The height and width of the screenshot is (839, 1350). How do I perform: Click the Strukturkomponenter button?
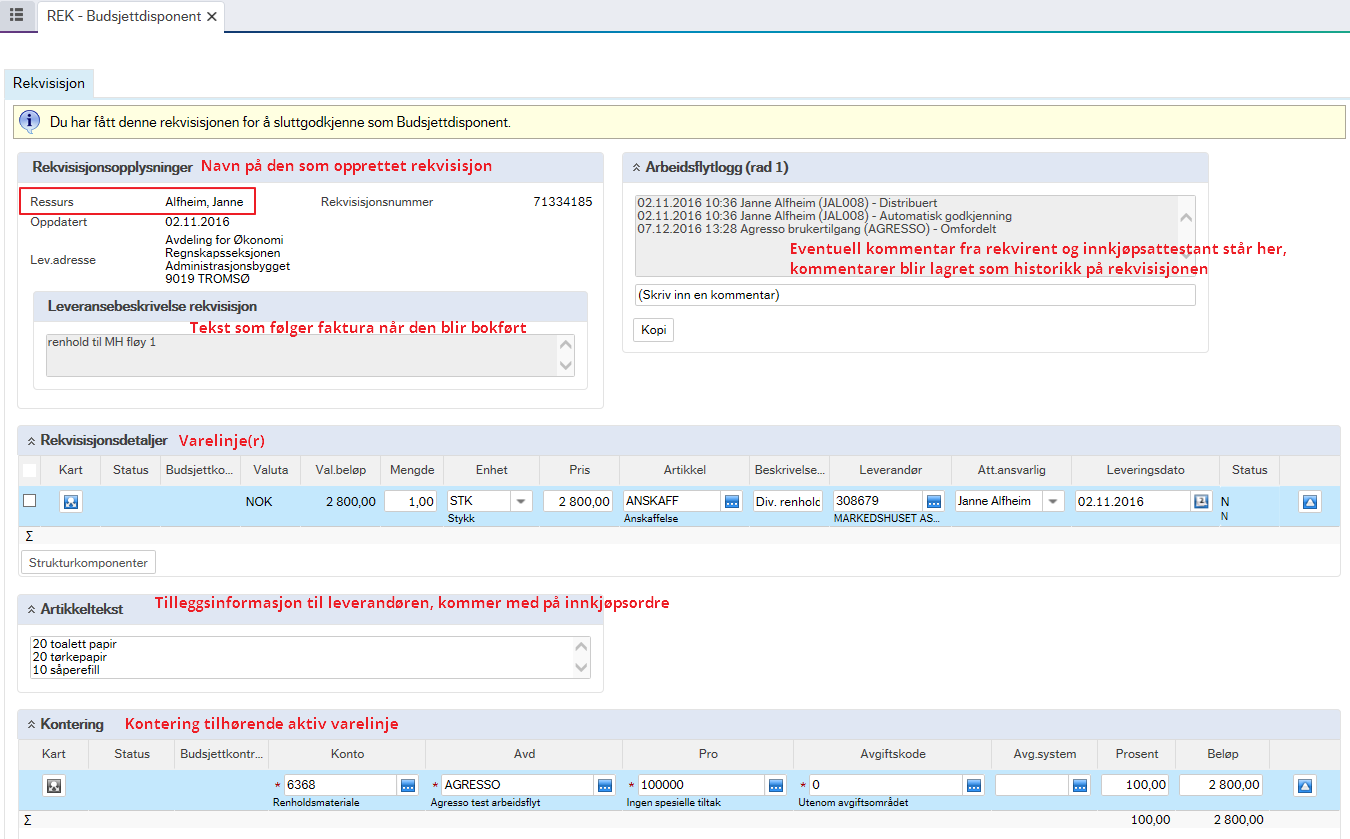[x=88, y=562]
